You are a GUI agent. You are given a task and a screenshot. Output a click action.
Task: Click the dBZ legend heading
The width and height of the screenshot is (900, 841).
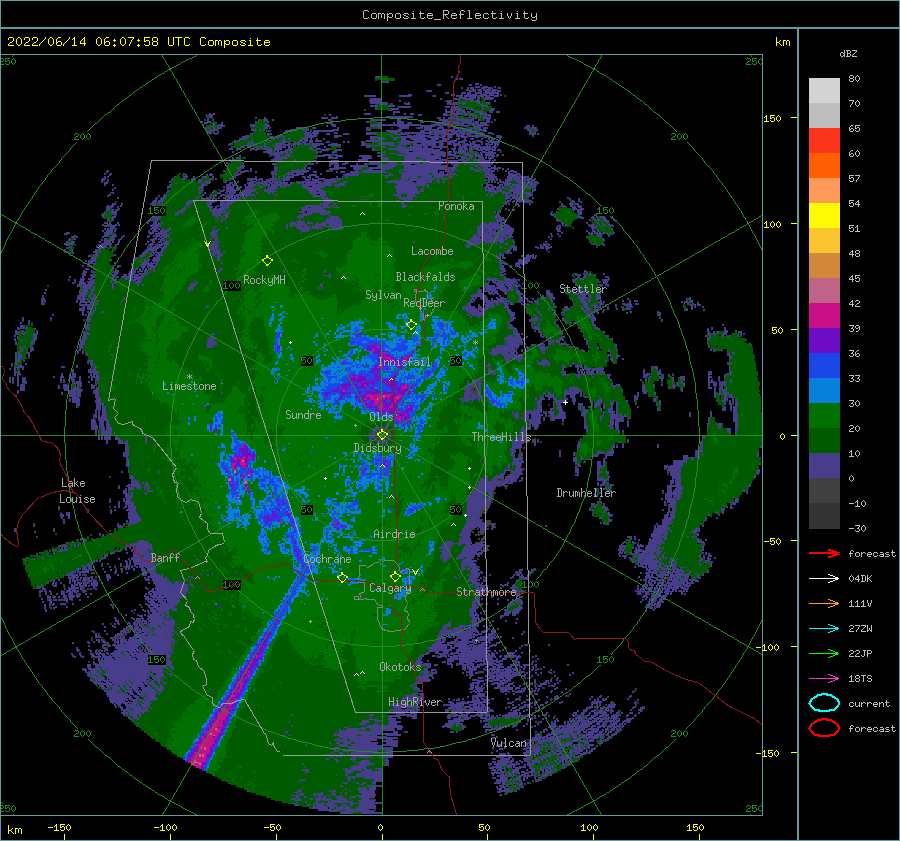click(x=848, y=53)
